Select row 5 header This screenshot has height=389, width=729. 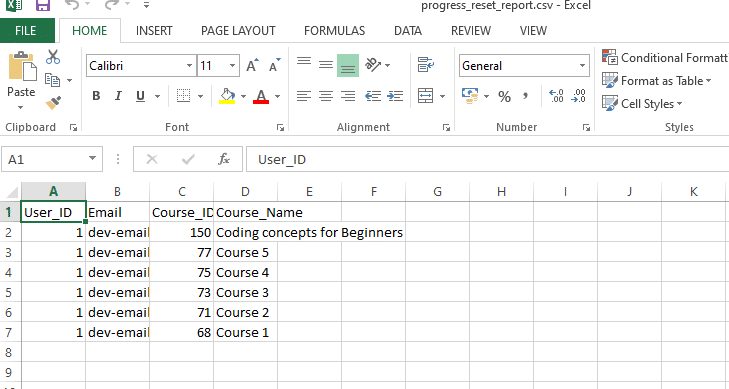point(9,292)
